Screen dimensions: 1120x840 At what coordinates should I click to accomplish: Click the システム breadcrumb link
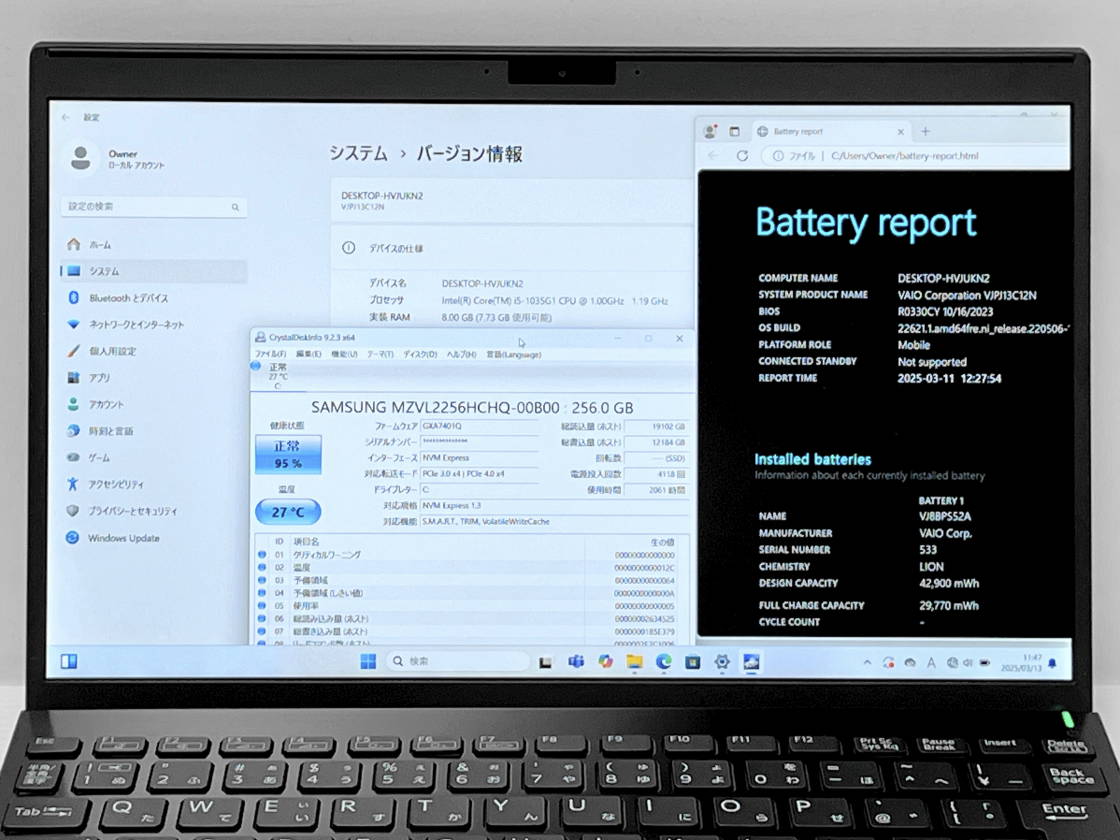pyautogui.click(x=358, y=154)
